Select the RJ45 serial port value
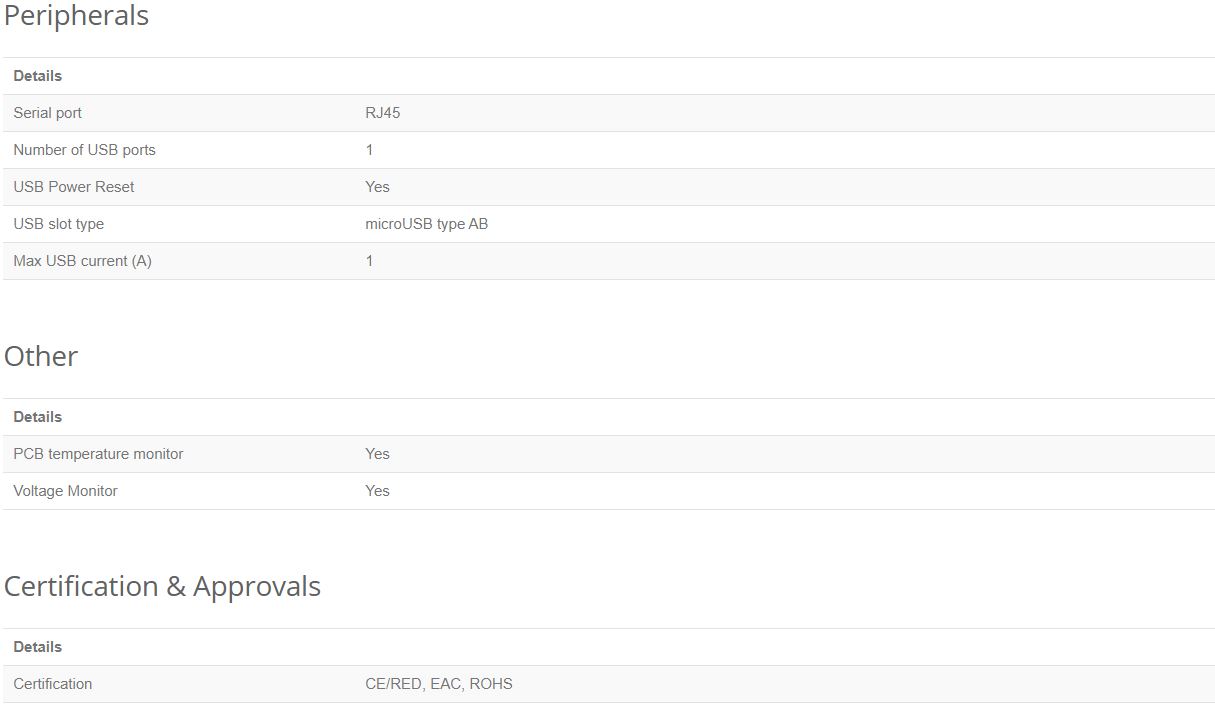 (x=383, y=113)
